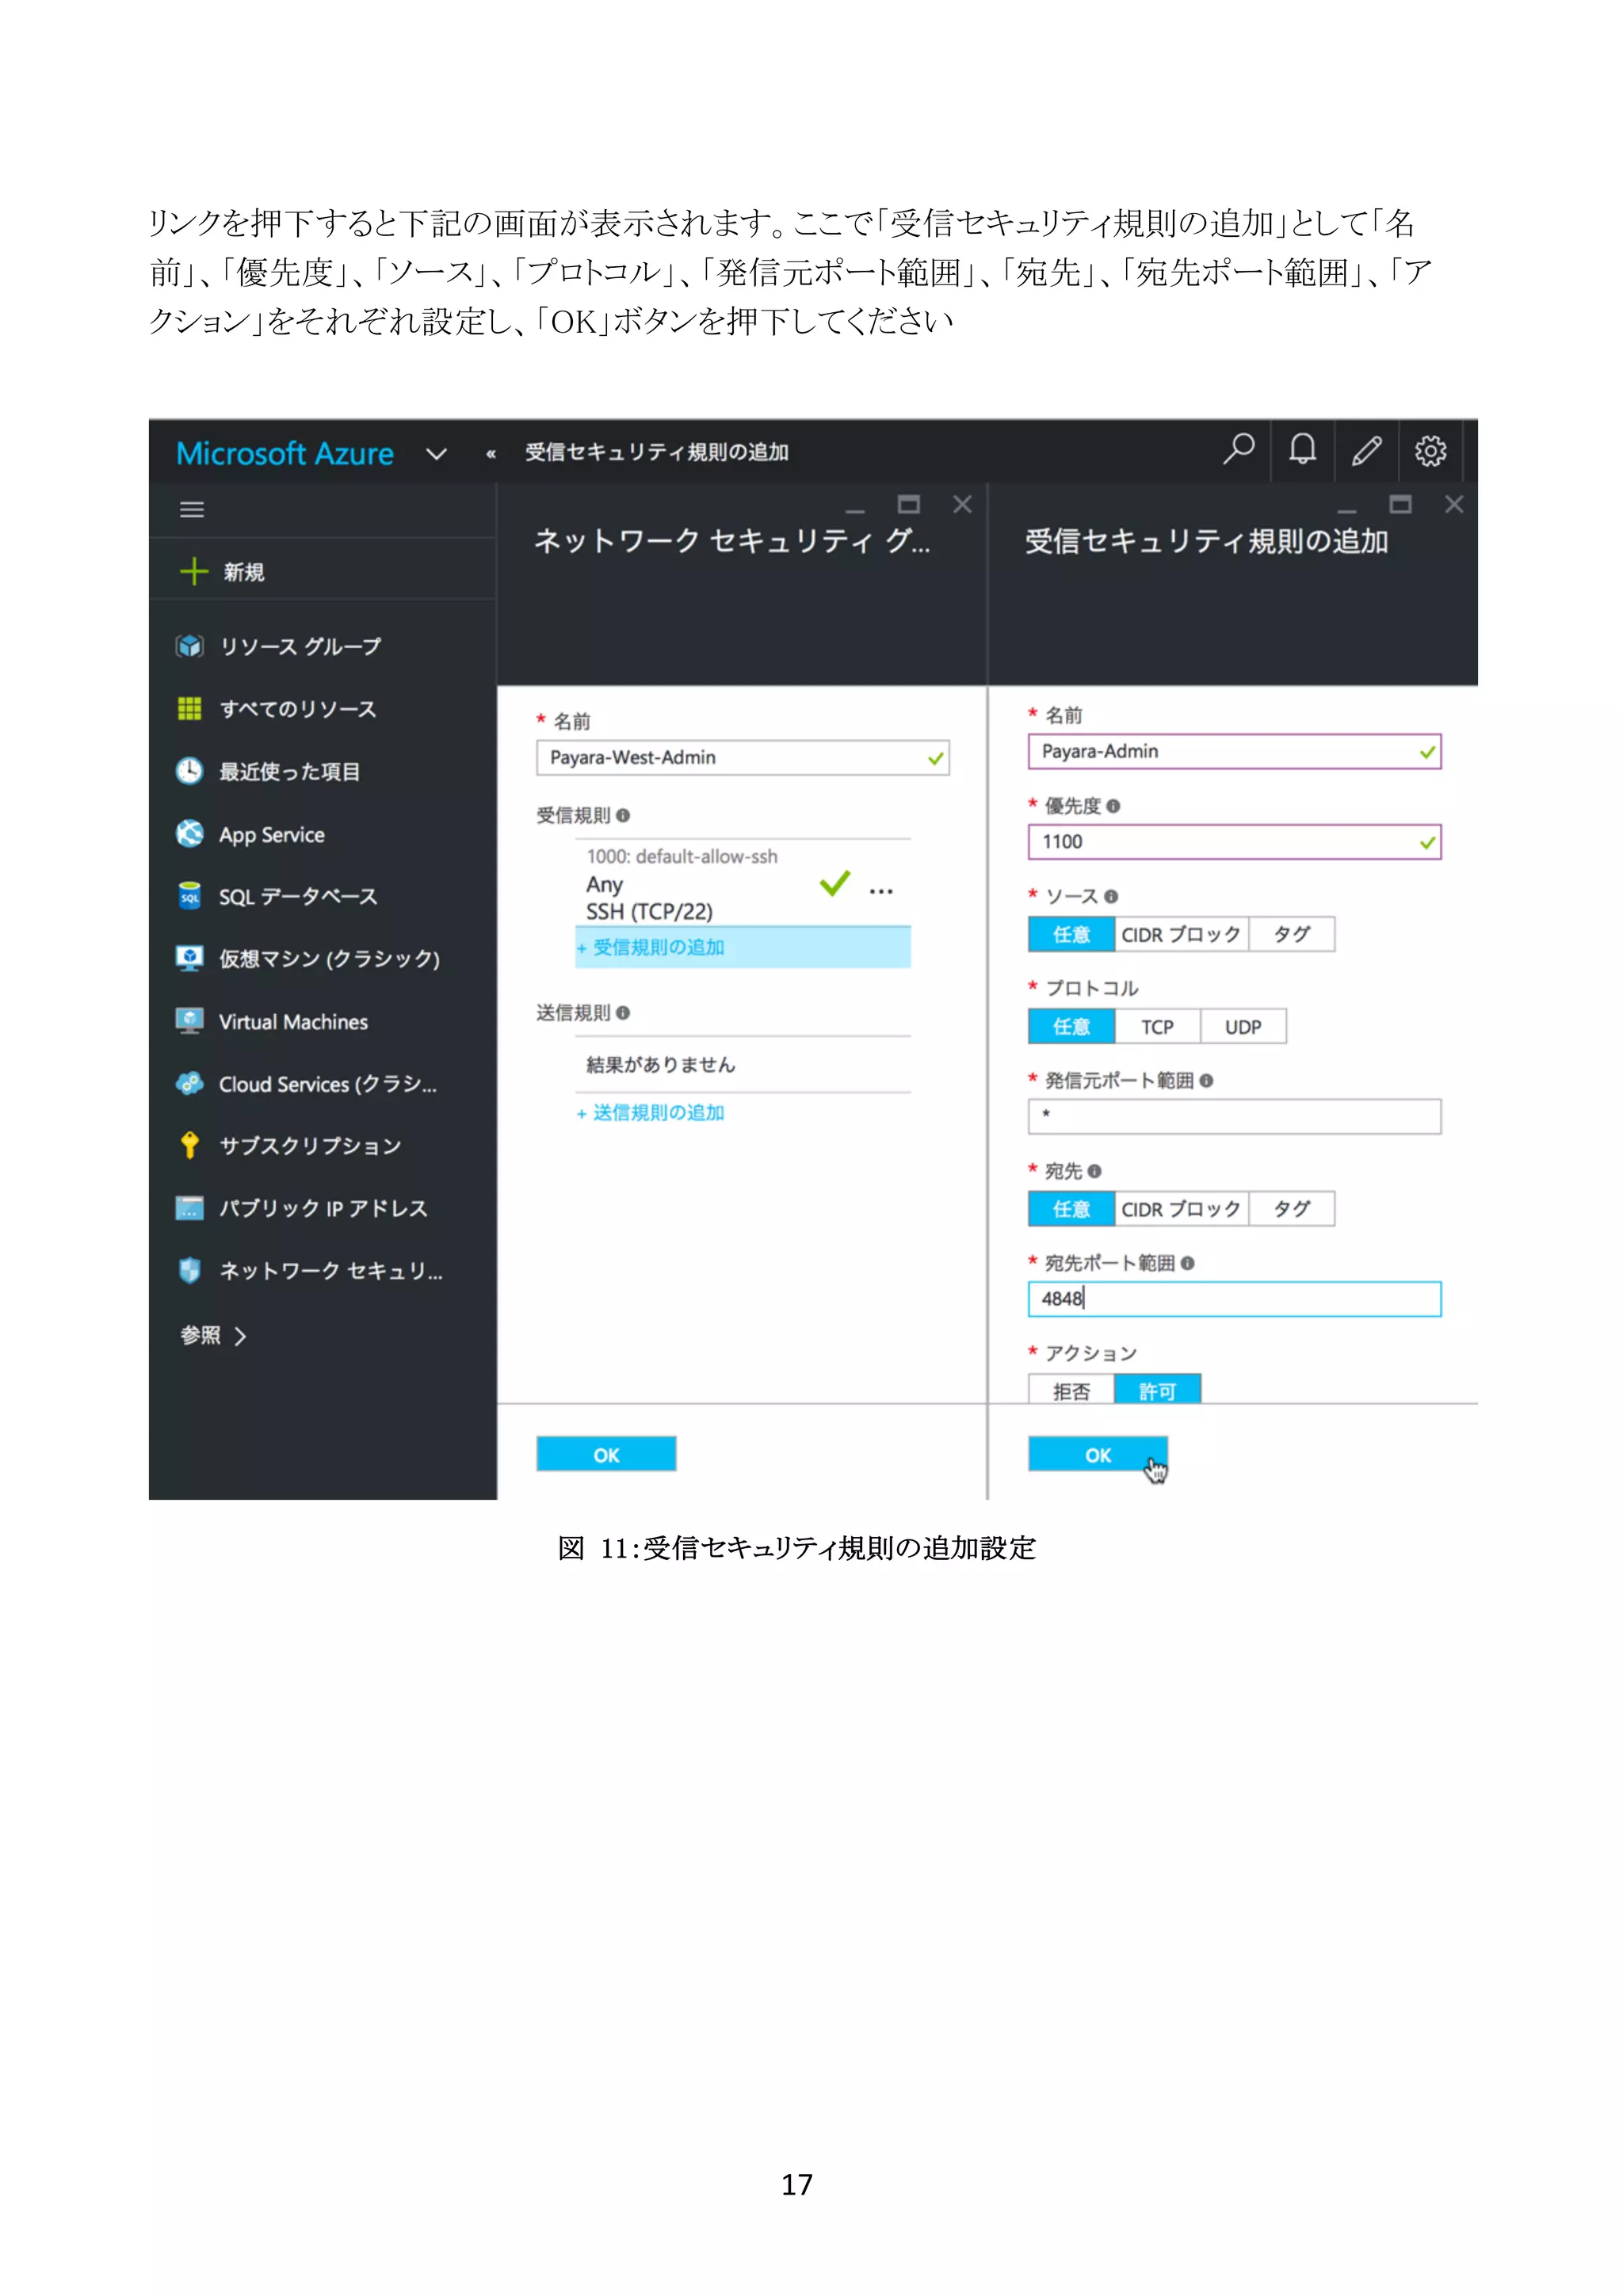Choose 拒否 action
The width and height of the screenshot is (1623, 2296).
pyautogui.click(x=1071, y=1390)
